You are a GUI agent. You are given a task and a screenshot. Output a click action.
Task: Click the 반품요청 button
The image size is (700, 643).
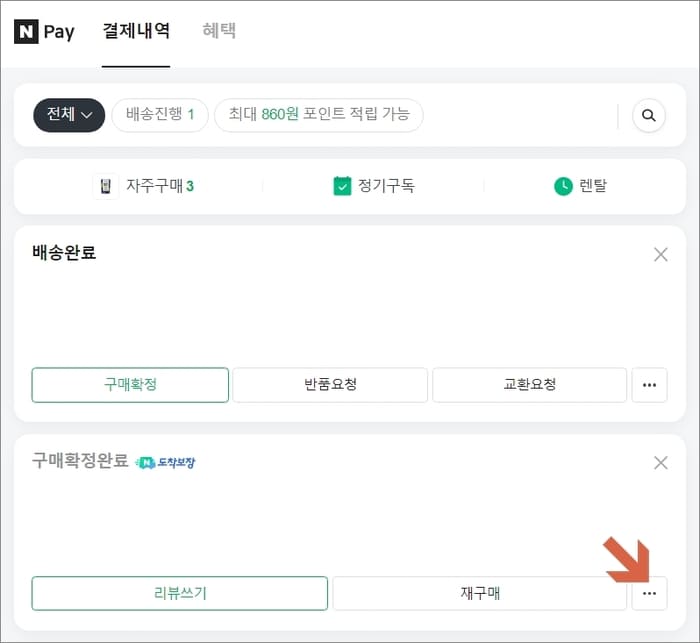[x=330, y=385]
